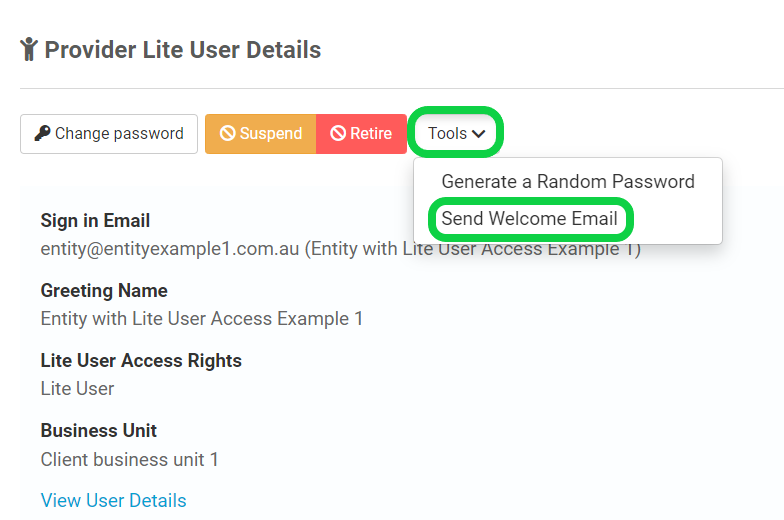Screen dimensions: 784x520
Task: Click the entity sign in email address
Action: 170,248
